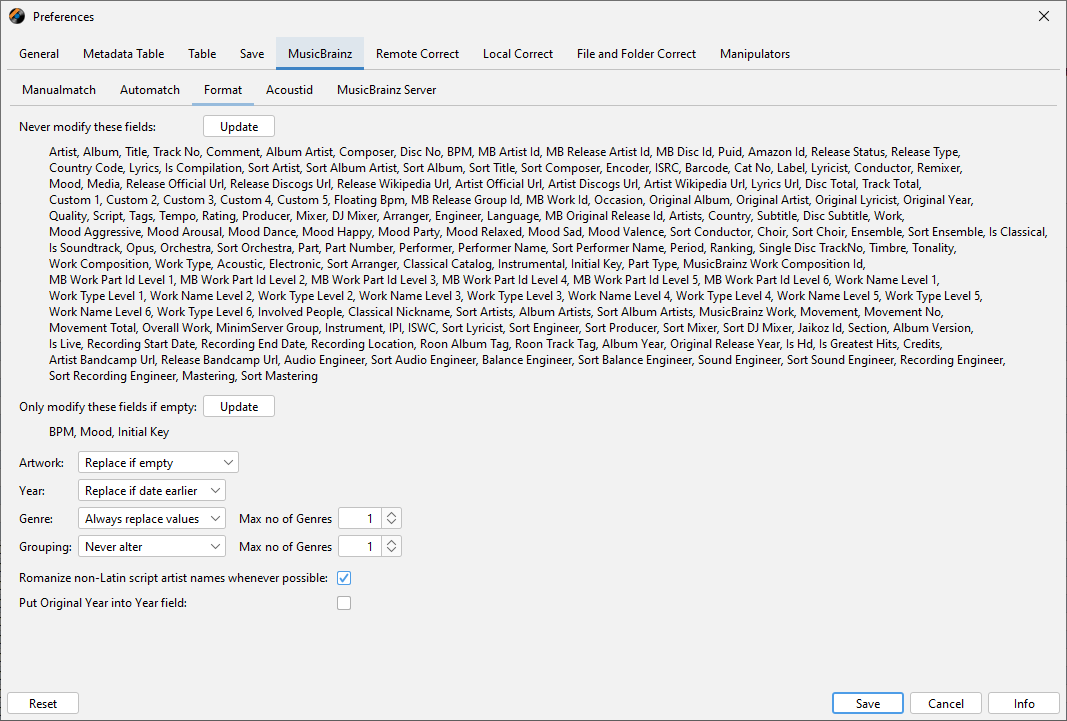Open the Artwork dropdown
The image size is (1067, 721).
pyautogui.click(x=158, y=463)
